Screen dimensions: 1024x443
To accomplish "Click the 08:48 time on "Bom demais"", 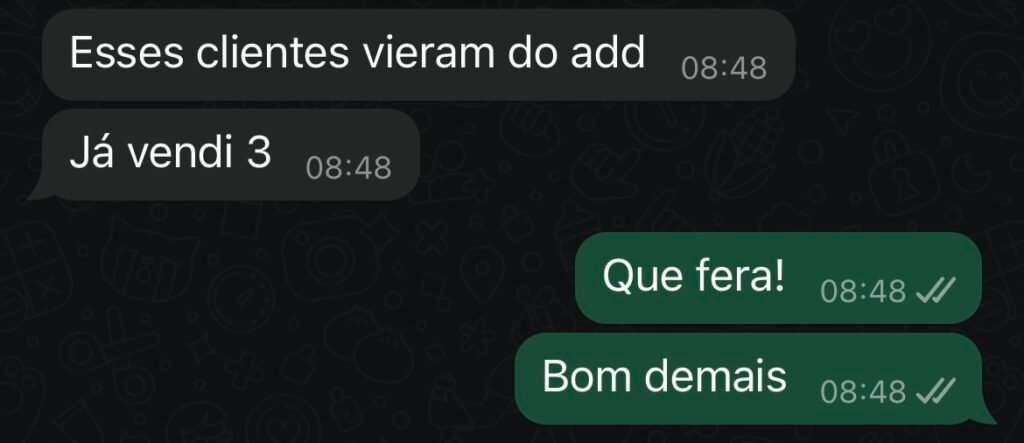I will click(863, 392).
